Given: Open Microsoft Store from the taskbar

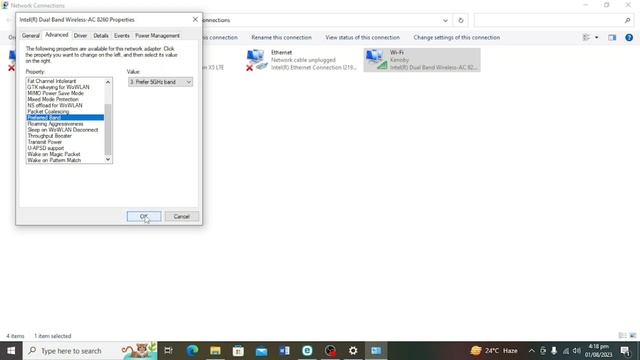Looking at the screenshot, I should pos(238,351).
